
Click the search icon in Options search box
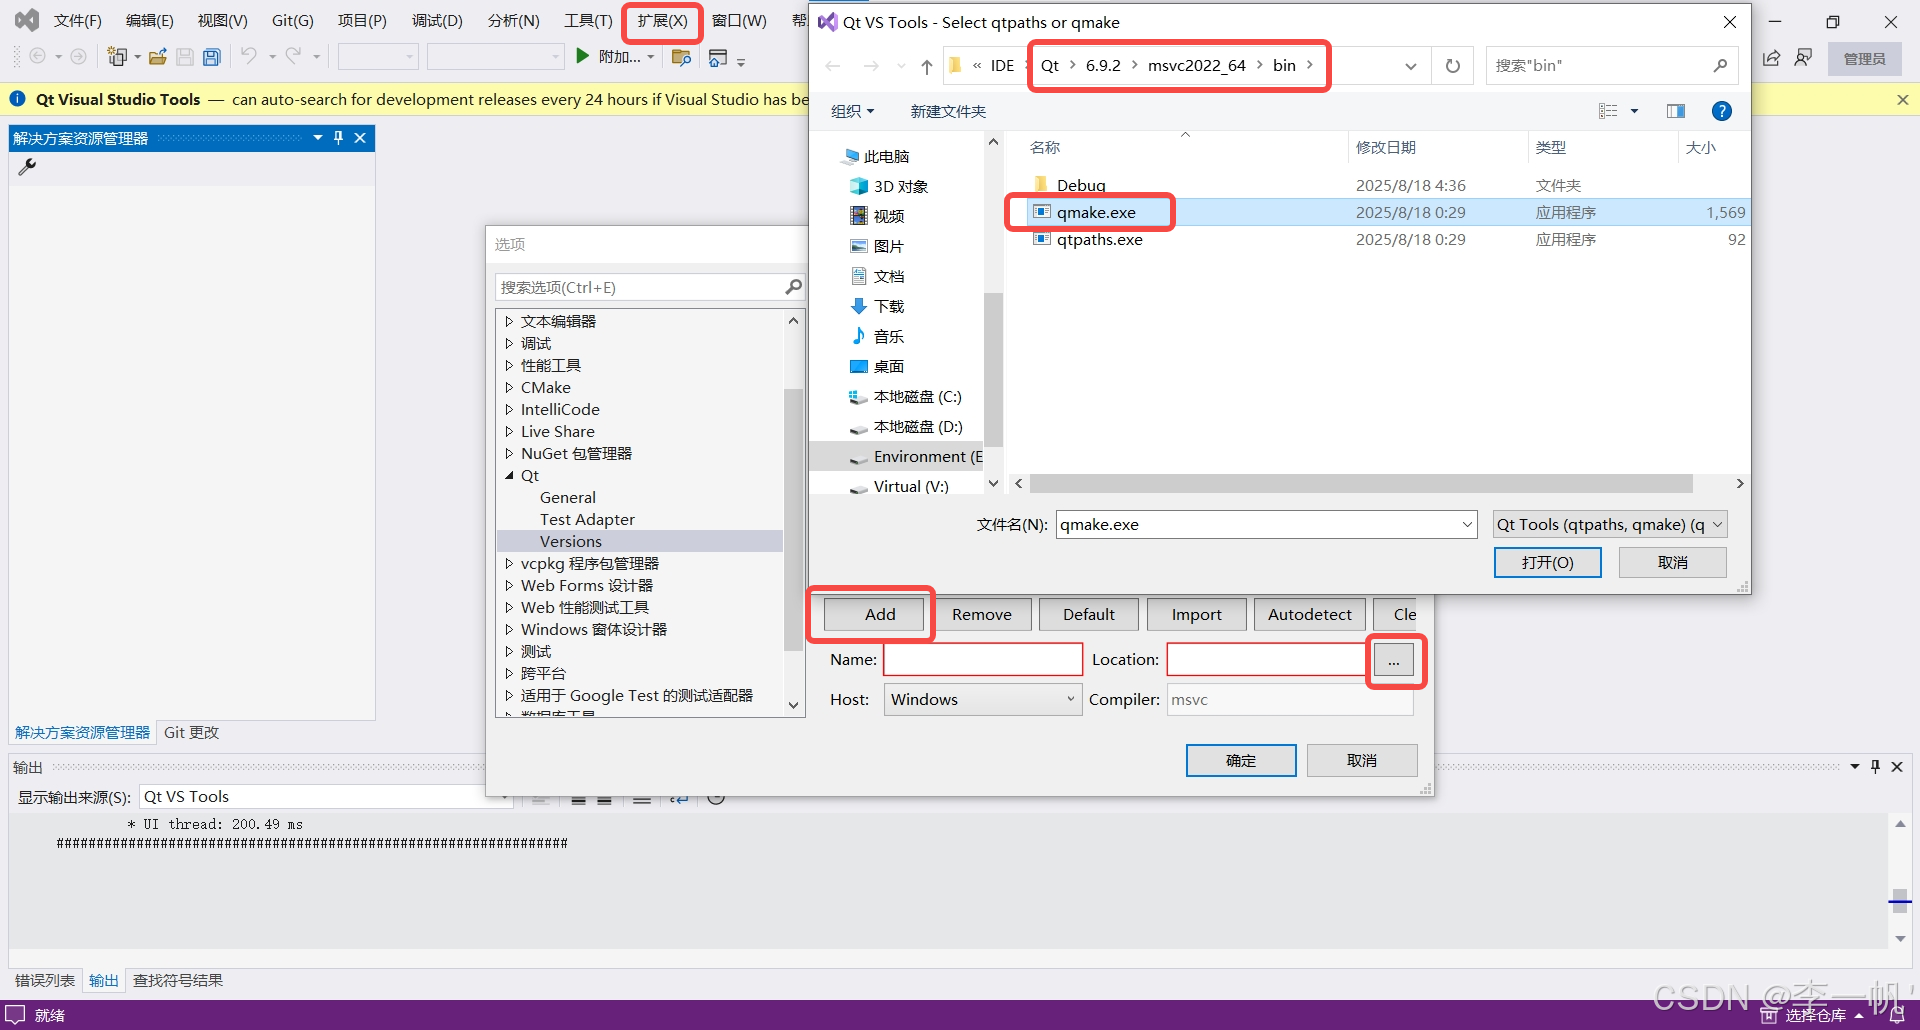[x=793, y=287]
